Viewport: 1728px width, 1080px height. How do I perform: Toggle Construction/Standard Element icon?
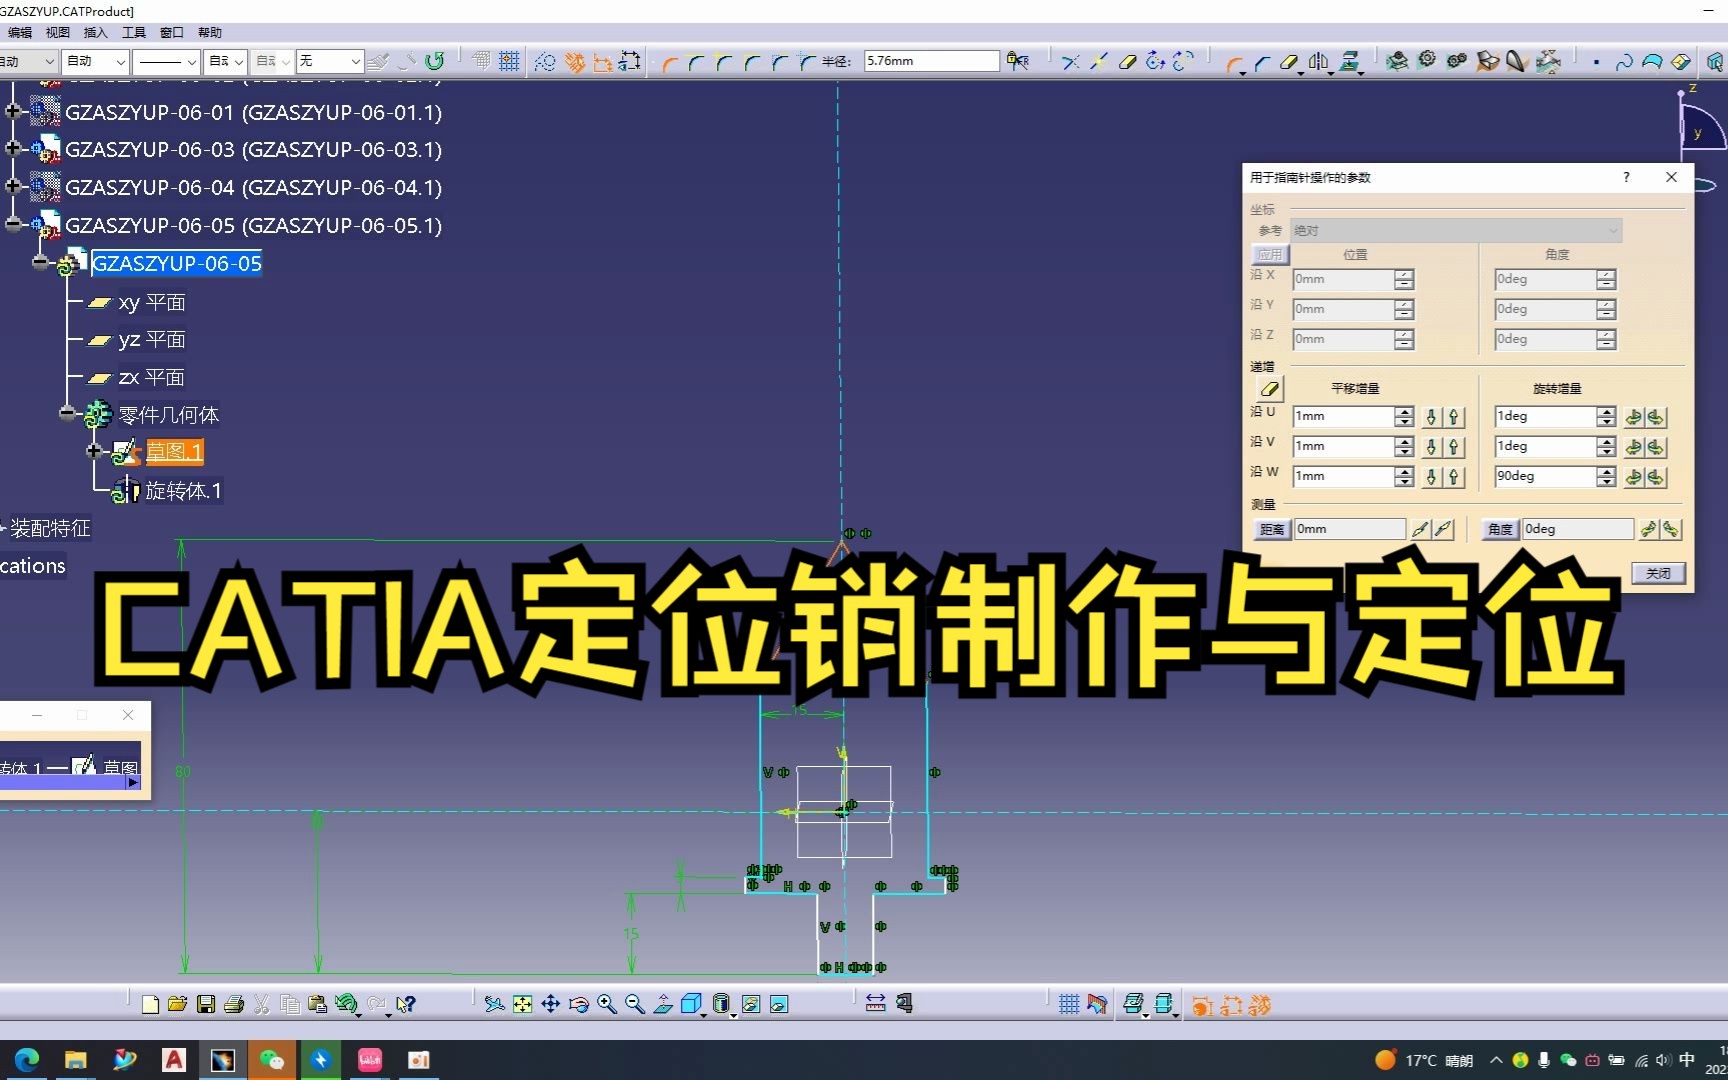pyautogui.click(x=545, y=62)
